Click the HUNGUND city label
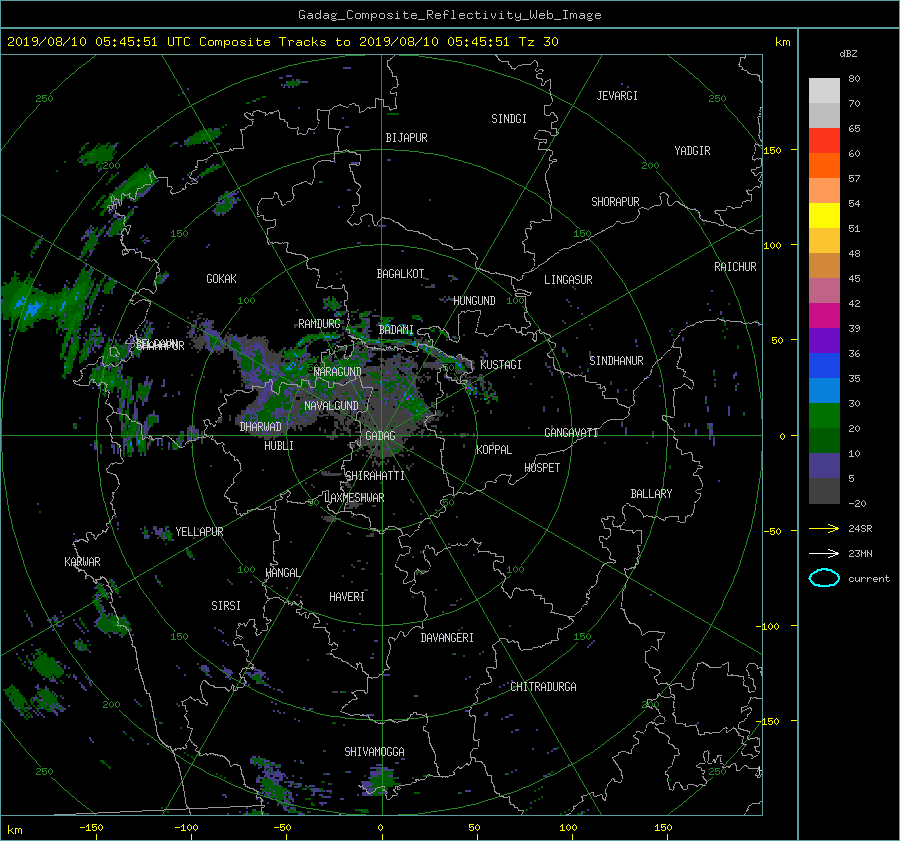This screenshot has width=900, height=841. click(474, 301)
